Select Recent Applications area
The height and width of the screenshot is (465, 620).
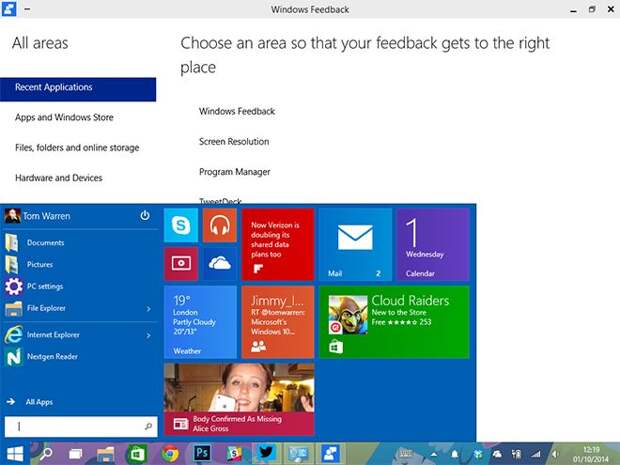[78, 89]
